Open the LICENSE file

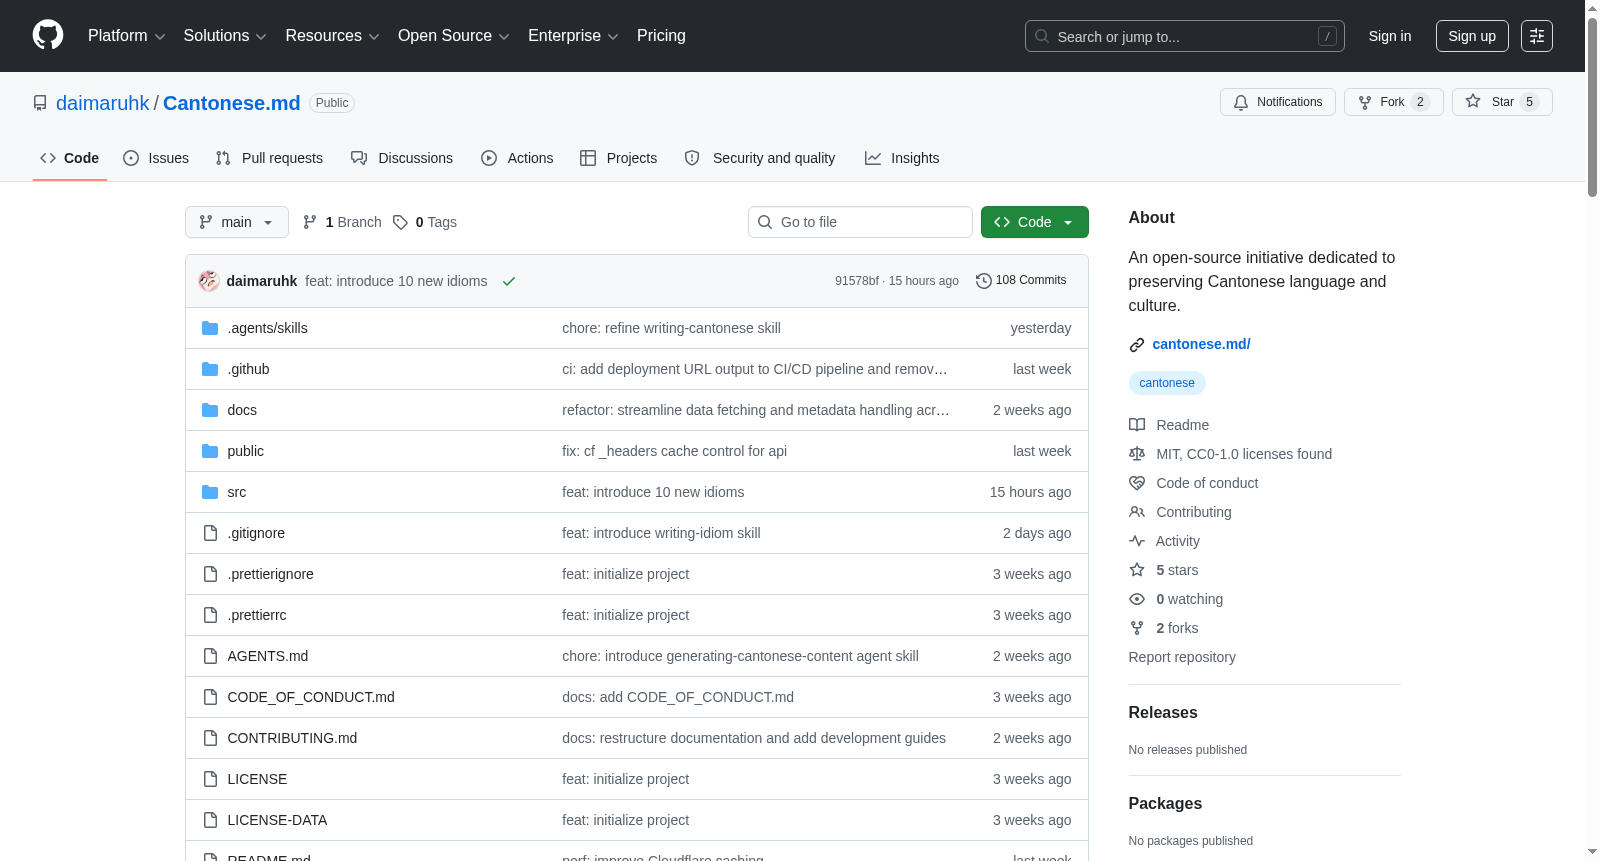[x=257, y=779]
